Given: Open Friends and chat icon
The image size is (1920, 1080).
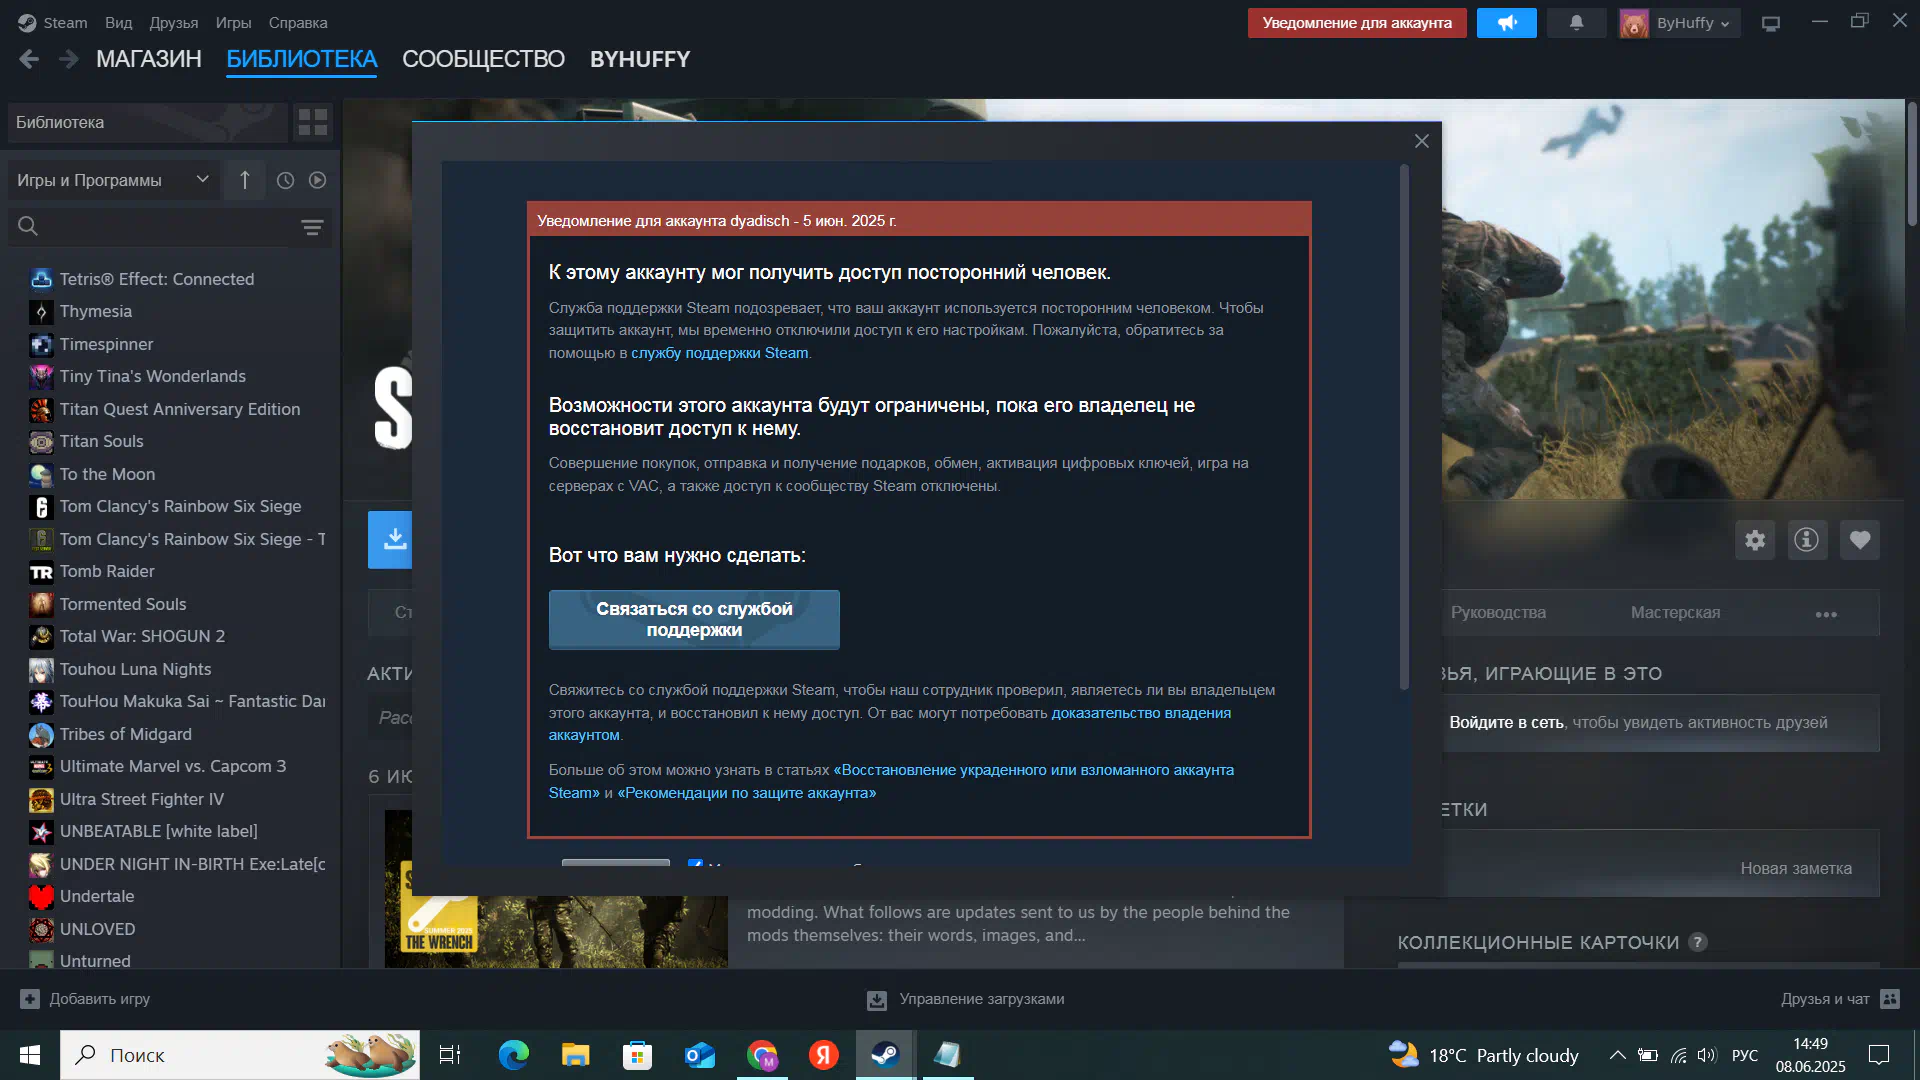Looking at the screenshot, I should [1890, 999].
